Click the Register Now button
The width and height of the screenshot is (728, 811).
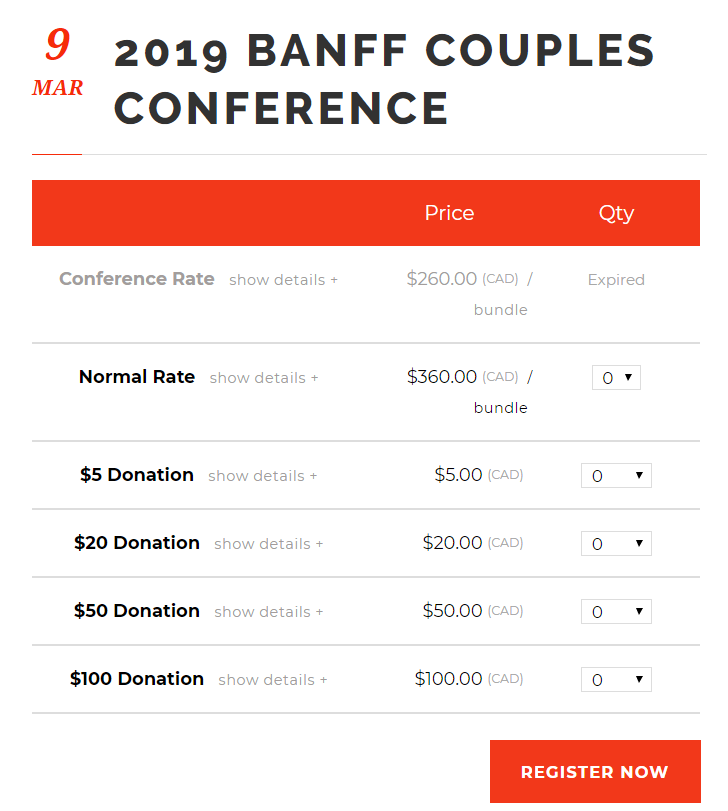(x=595, y=771)
